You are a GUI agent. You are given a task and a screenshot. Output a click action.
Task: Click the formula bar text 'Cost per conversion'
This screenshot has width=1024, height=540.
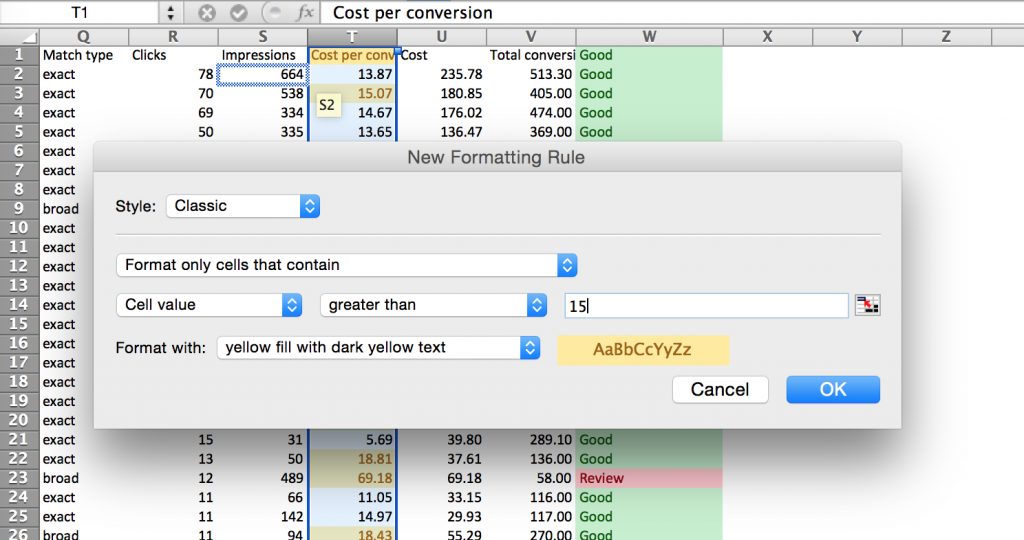(413, 12)
